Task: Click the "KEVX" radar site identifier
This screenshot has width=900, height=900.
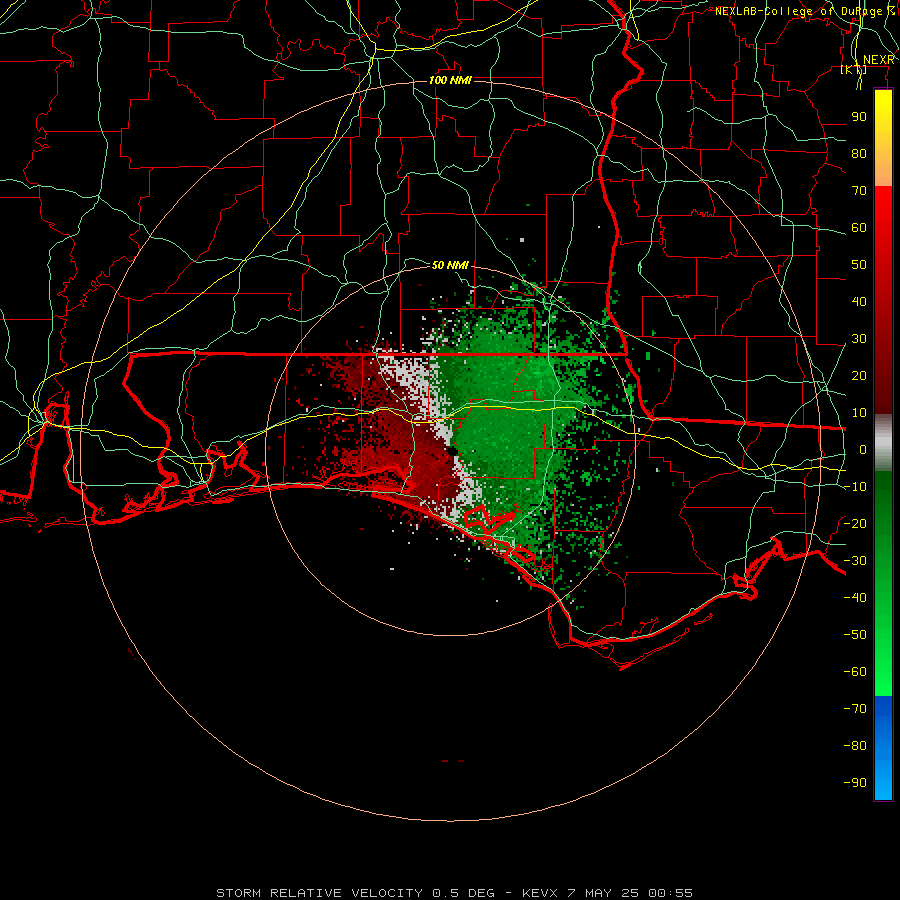Action: 540,893
